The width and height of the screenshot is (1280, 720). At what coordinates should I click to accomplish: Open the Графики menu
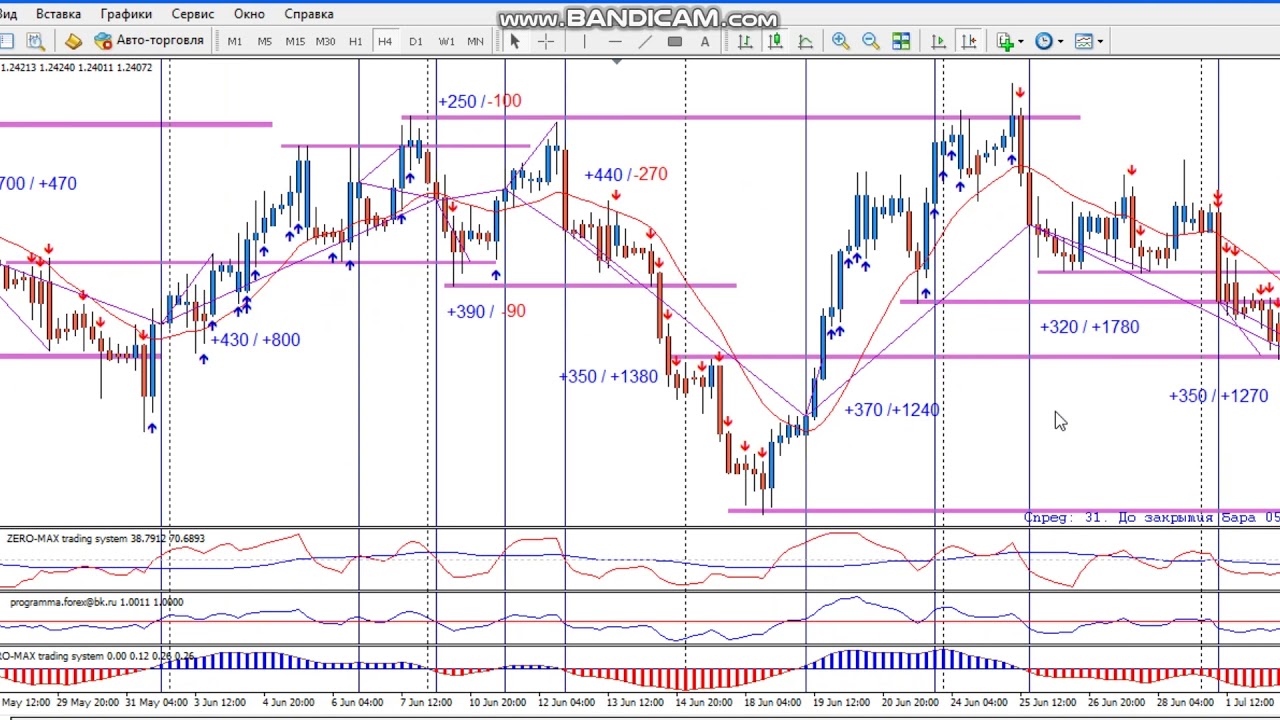coord(126,14)
